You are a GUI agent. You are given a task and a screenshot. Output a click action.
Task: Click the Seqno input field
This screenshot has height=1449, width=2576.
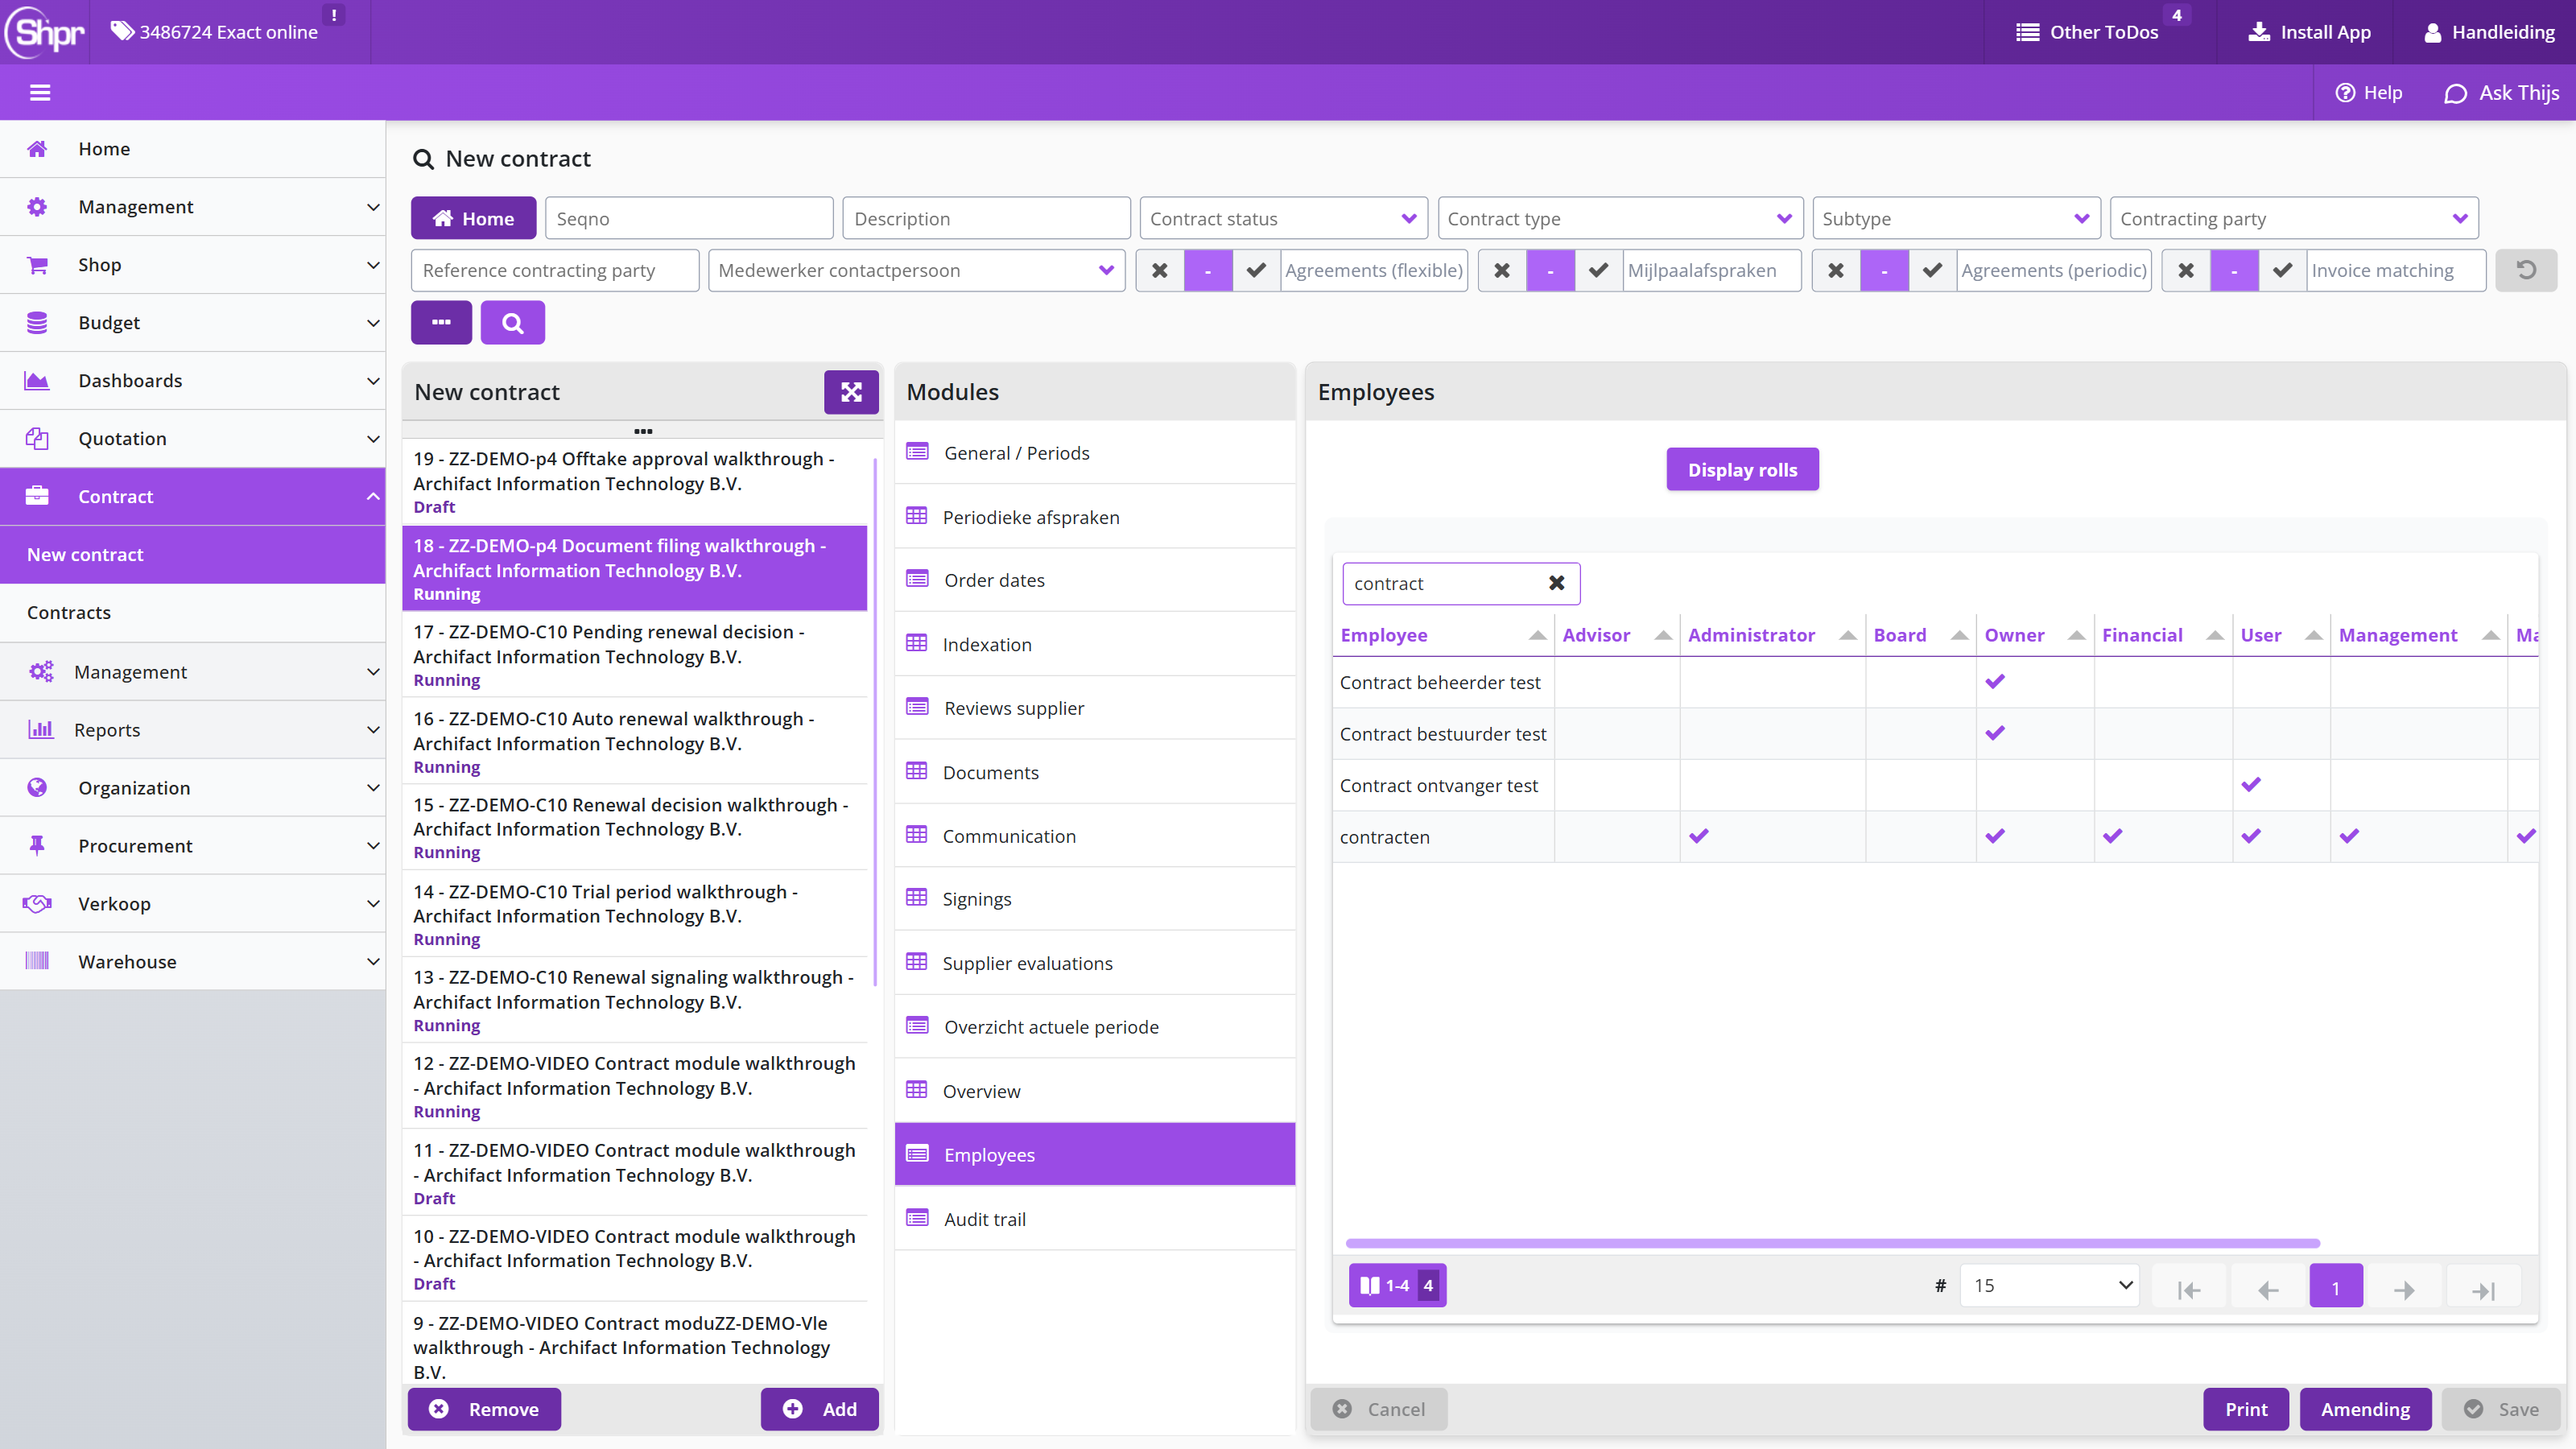click(x=689, y=218)
